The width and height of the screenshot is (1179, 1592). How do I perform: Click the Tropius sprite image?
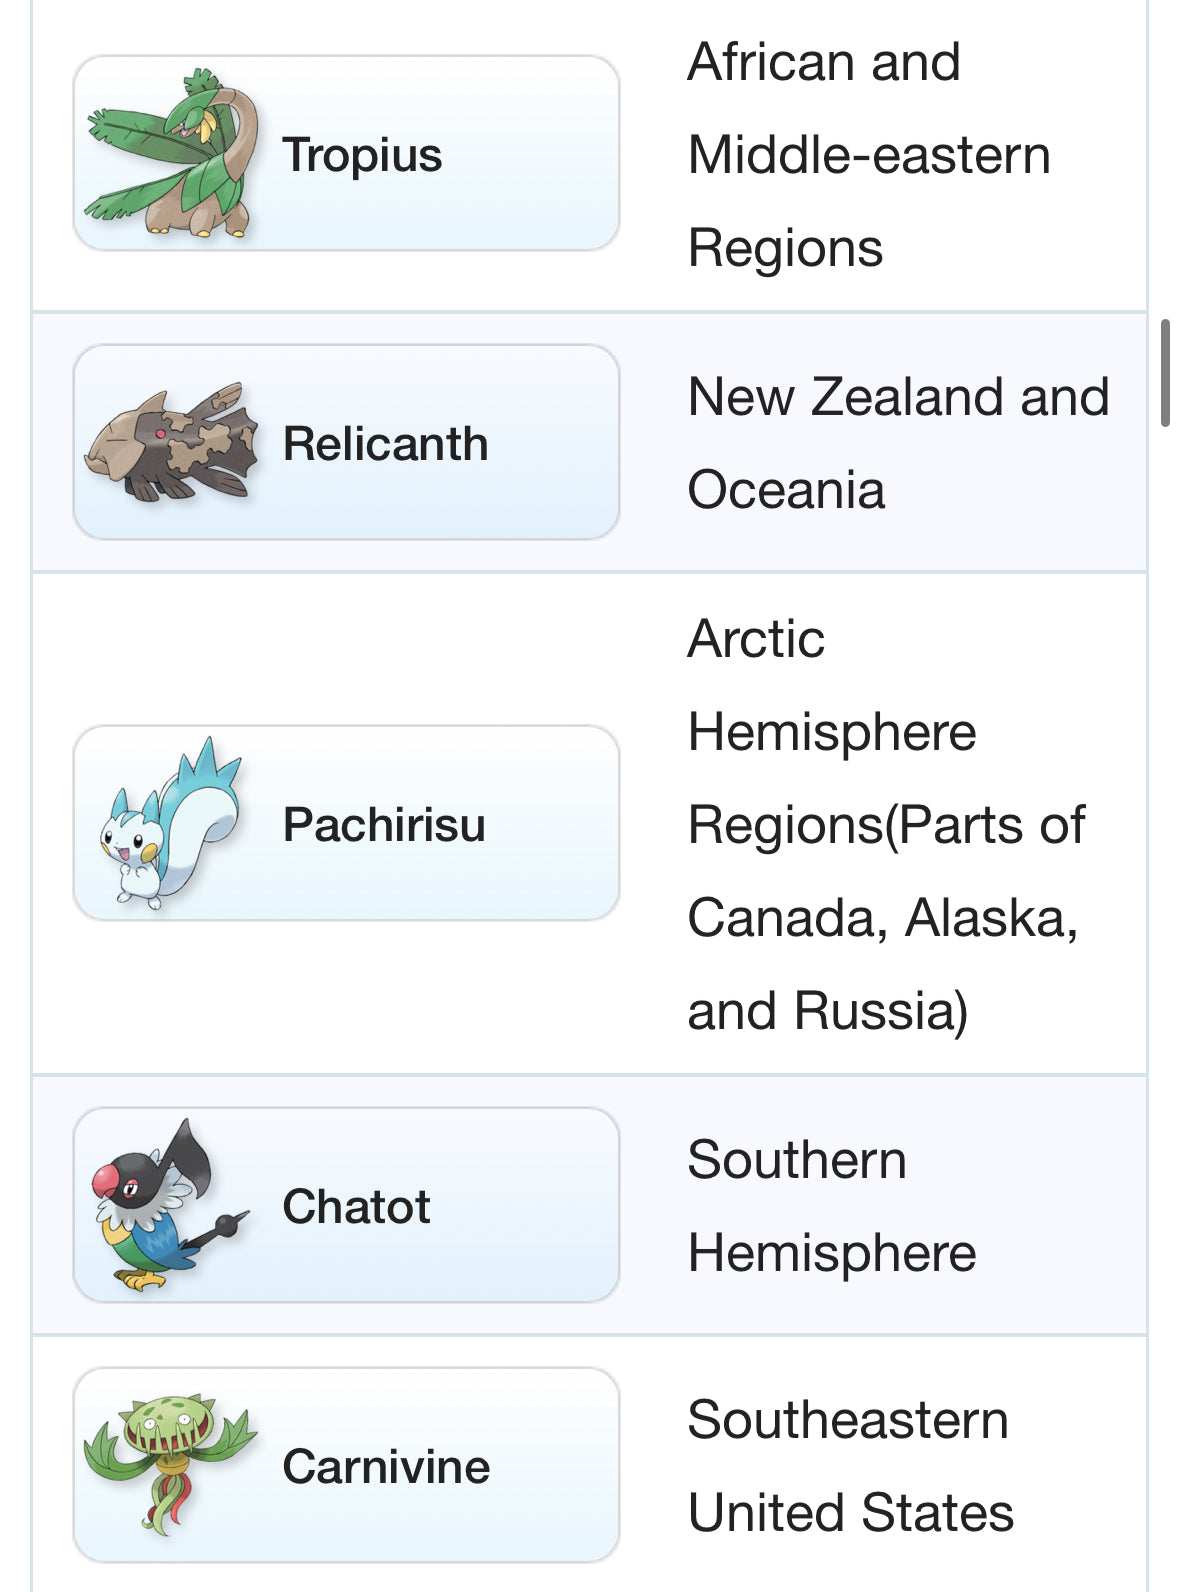(x=170, y=153)
